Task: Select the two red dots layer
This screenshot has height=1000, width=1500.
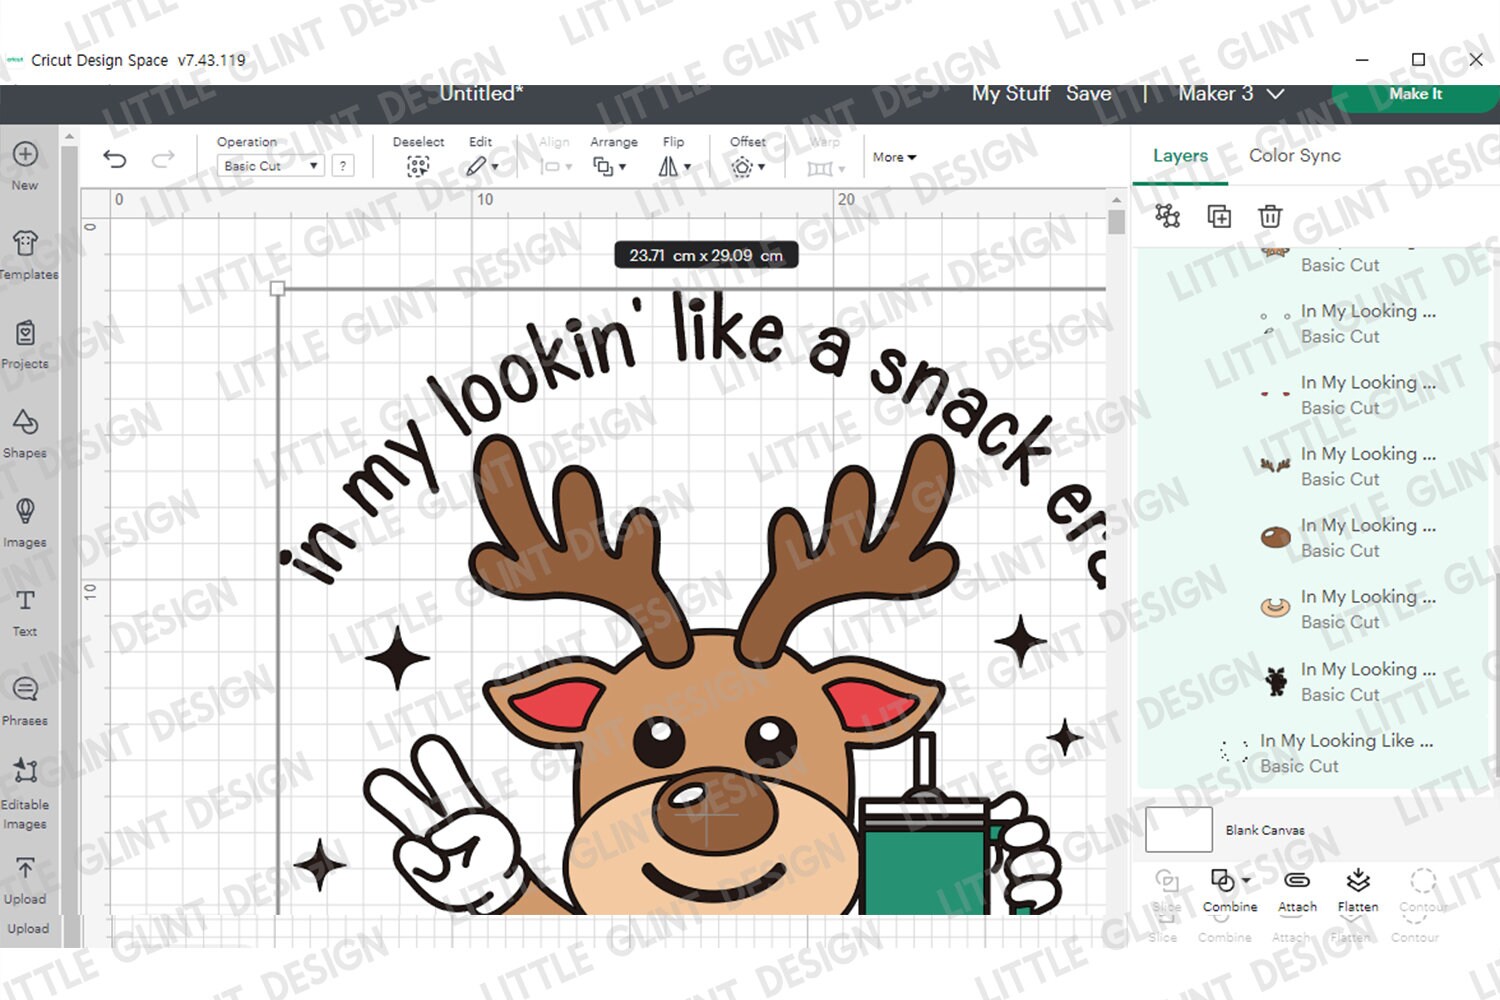Action: point(1274,394)
